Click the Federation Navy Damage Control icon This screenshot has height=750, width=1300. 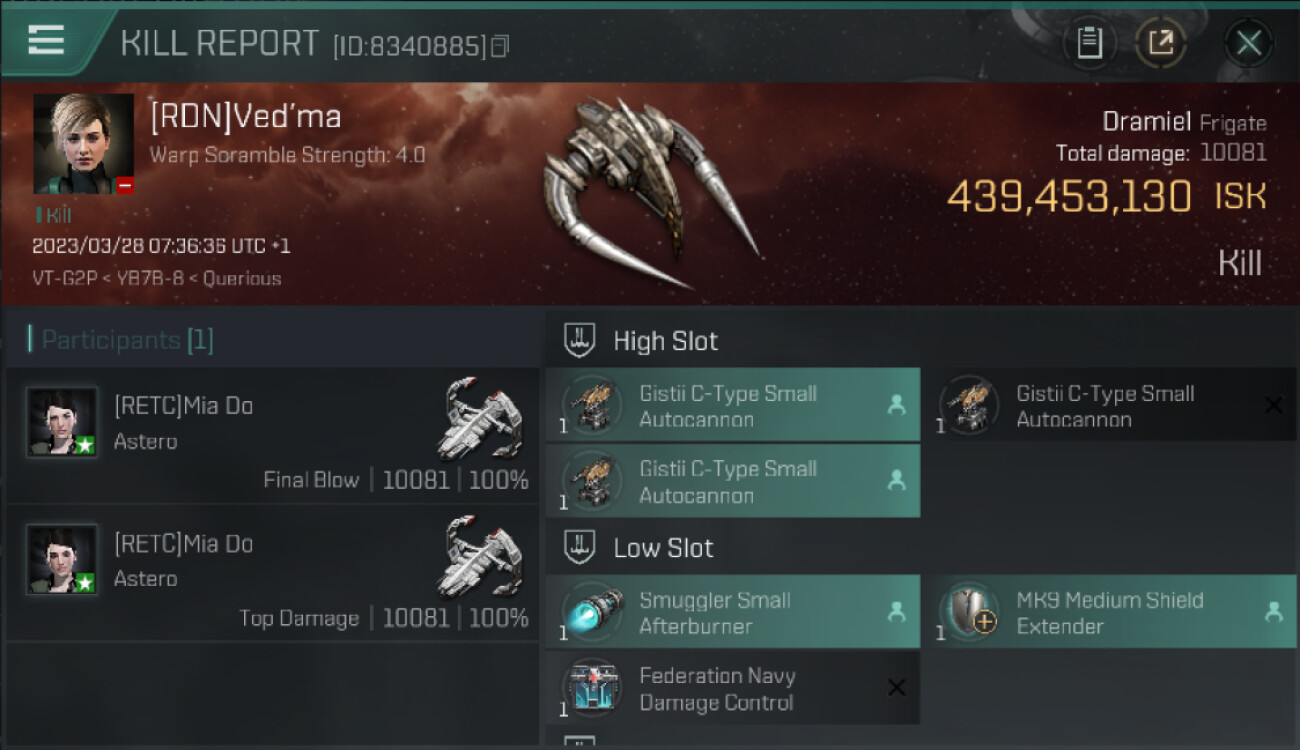592,688
